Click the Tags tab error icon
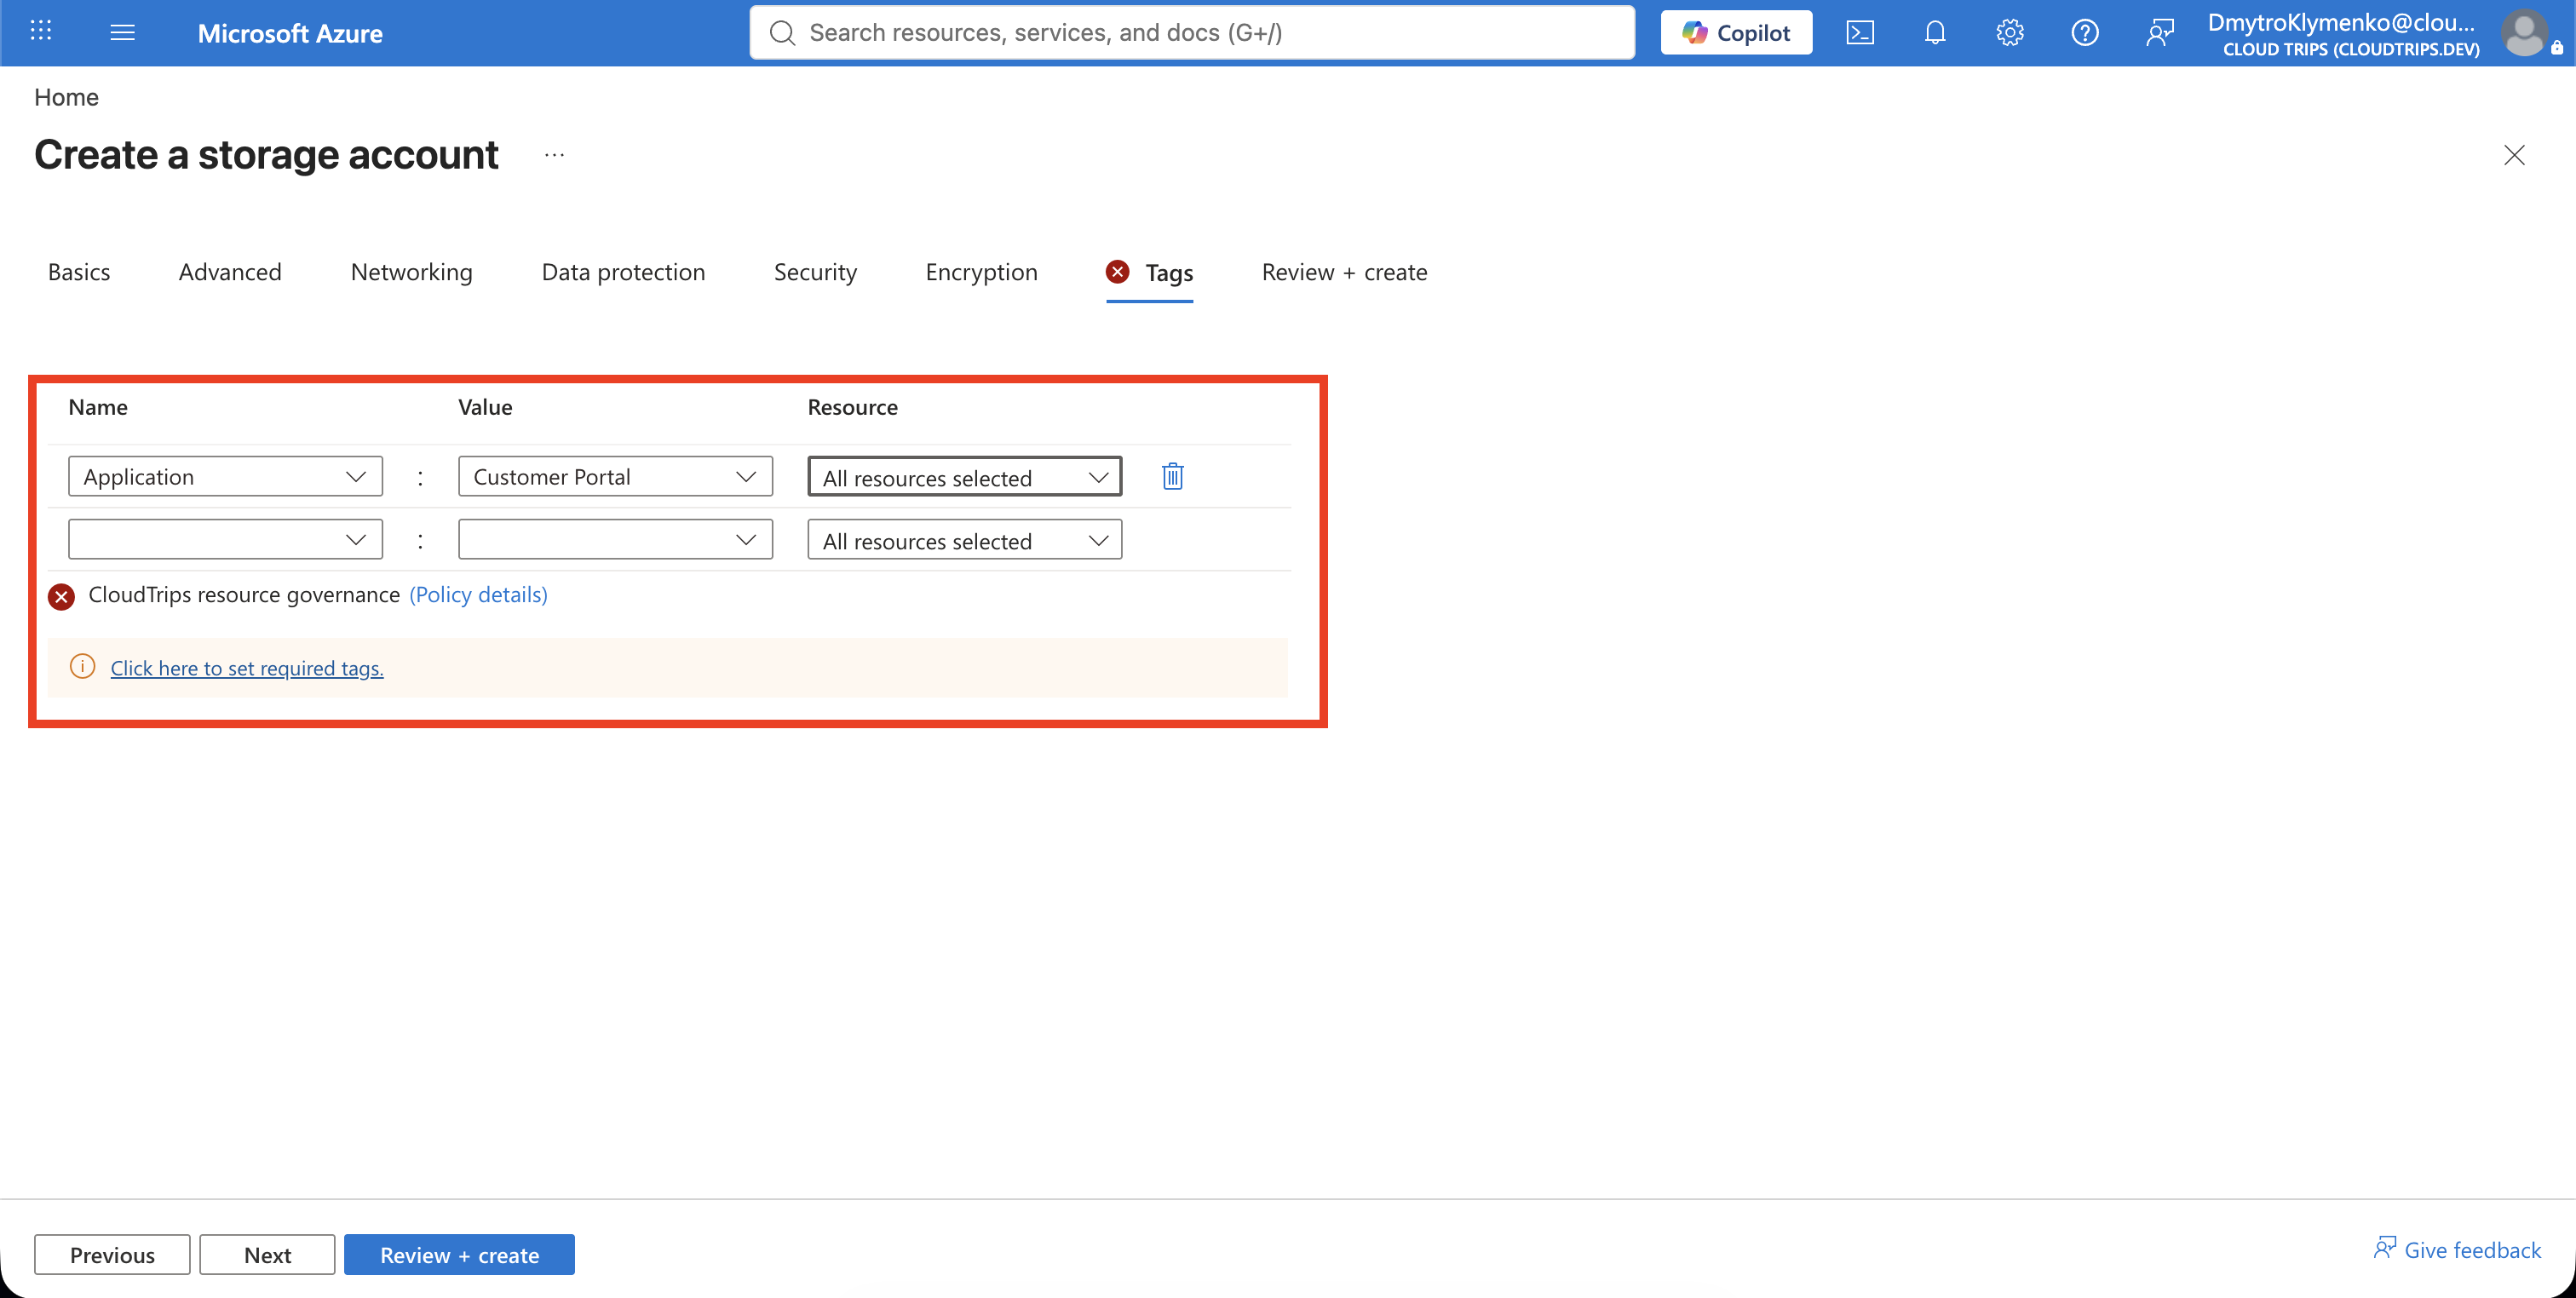2576x1298 pixels. coord(1118,272)
